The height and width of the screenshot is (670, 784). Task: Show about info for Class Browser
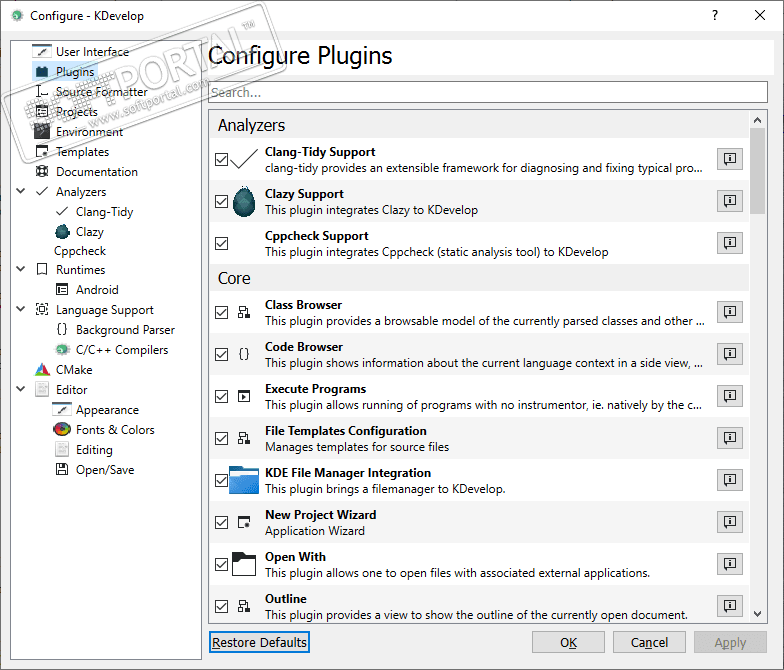(730, 312)
